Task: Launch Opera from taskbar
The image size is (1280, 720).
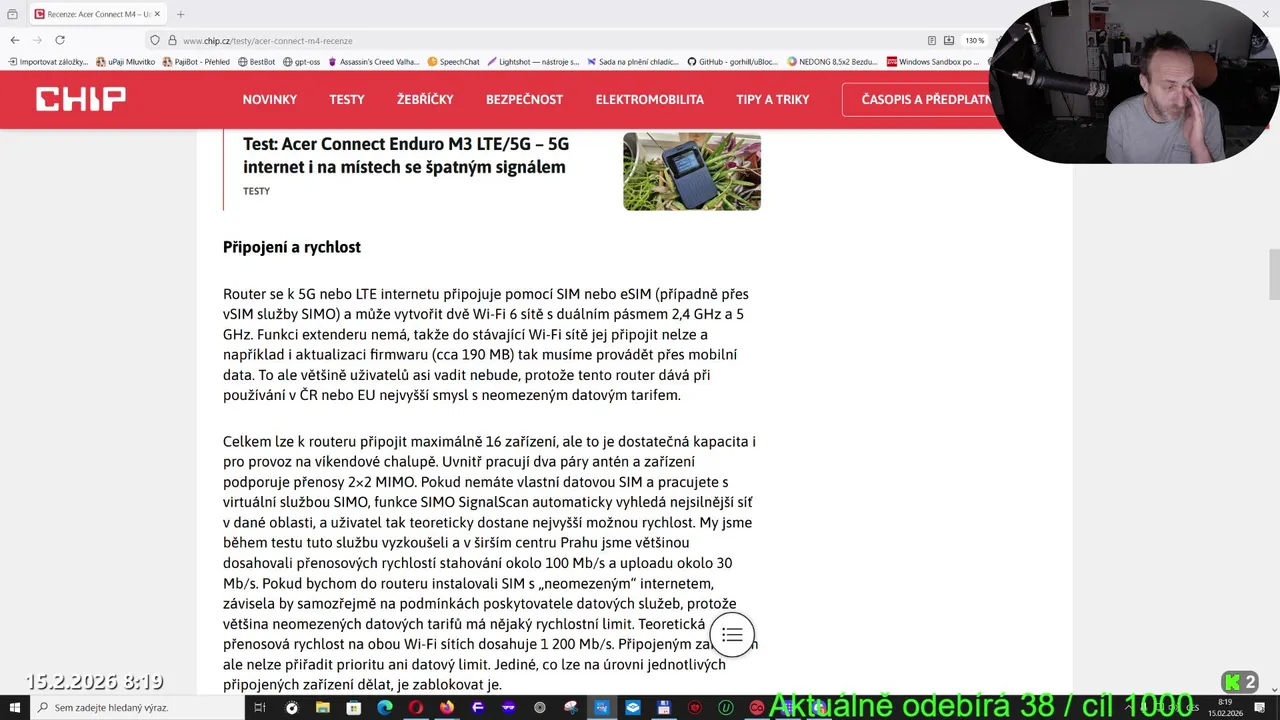Action: tap(415, 707)
